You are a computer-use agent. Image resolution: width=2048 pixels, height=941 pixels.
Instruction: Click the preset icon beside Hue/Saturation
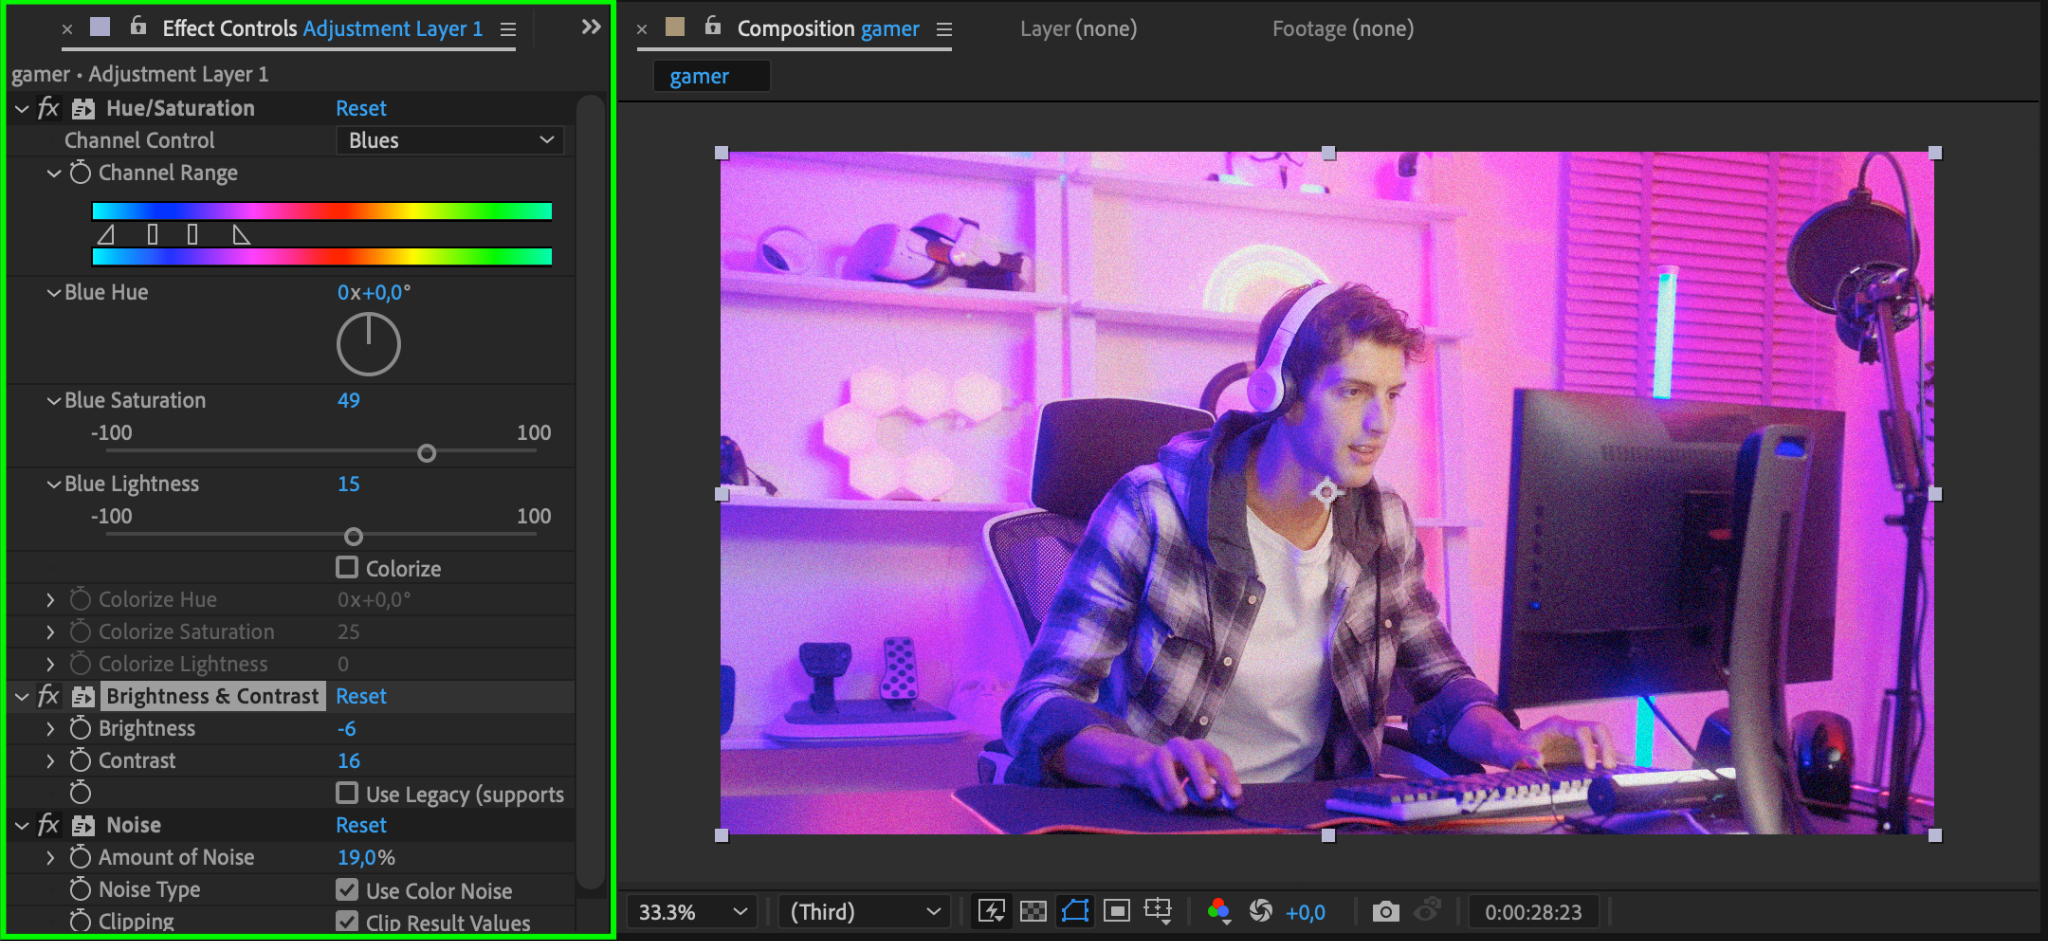pos(84,108)
